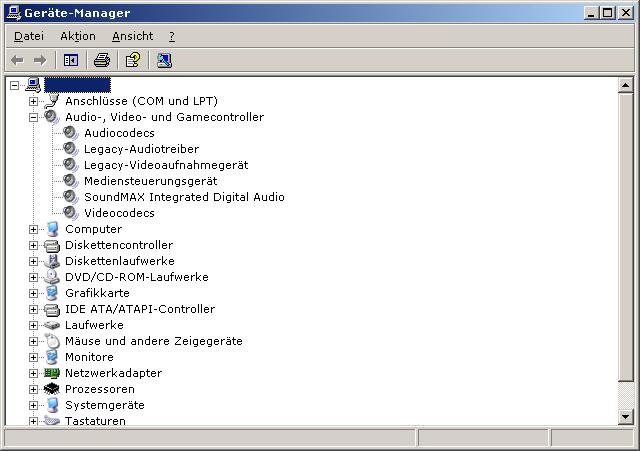Open the Ansicht menu
640x451 pixels.
pyautogui.click(x=132, y=36)
